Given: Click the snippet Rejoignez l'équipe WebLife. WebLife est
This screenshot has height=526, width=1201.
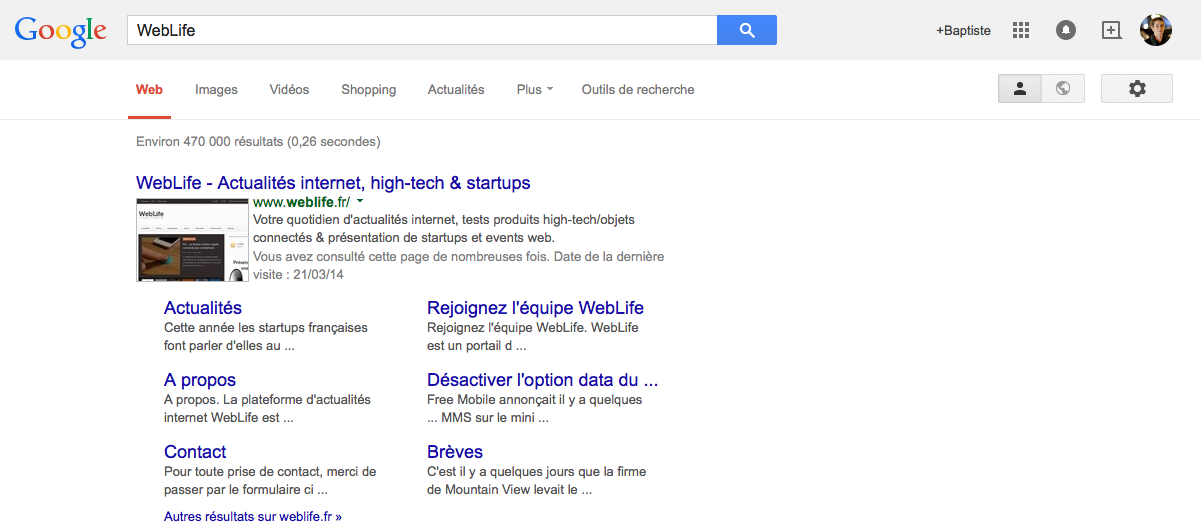Looking at the screenshot, I should point(532,337).
